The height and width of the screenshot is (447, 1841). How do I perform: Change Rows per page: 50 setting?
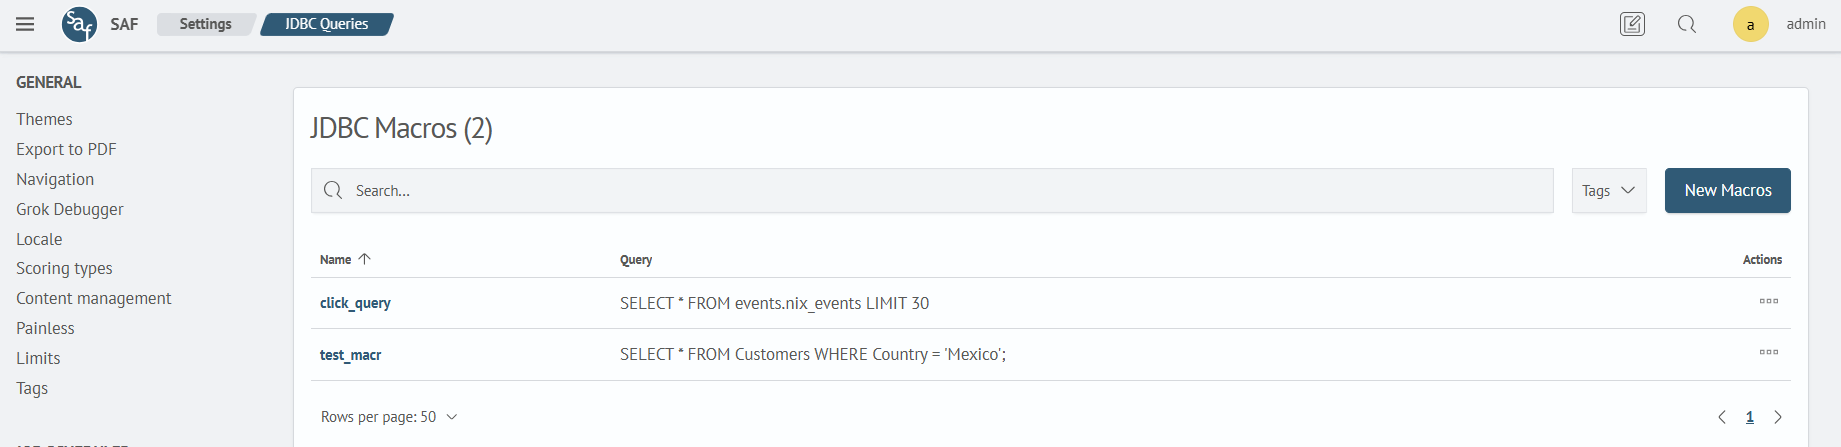389,417
